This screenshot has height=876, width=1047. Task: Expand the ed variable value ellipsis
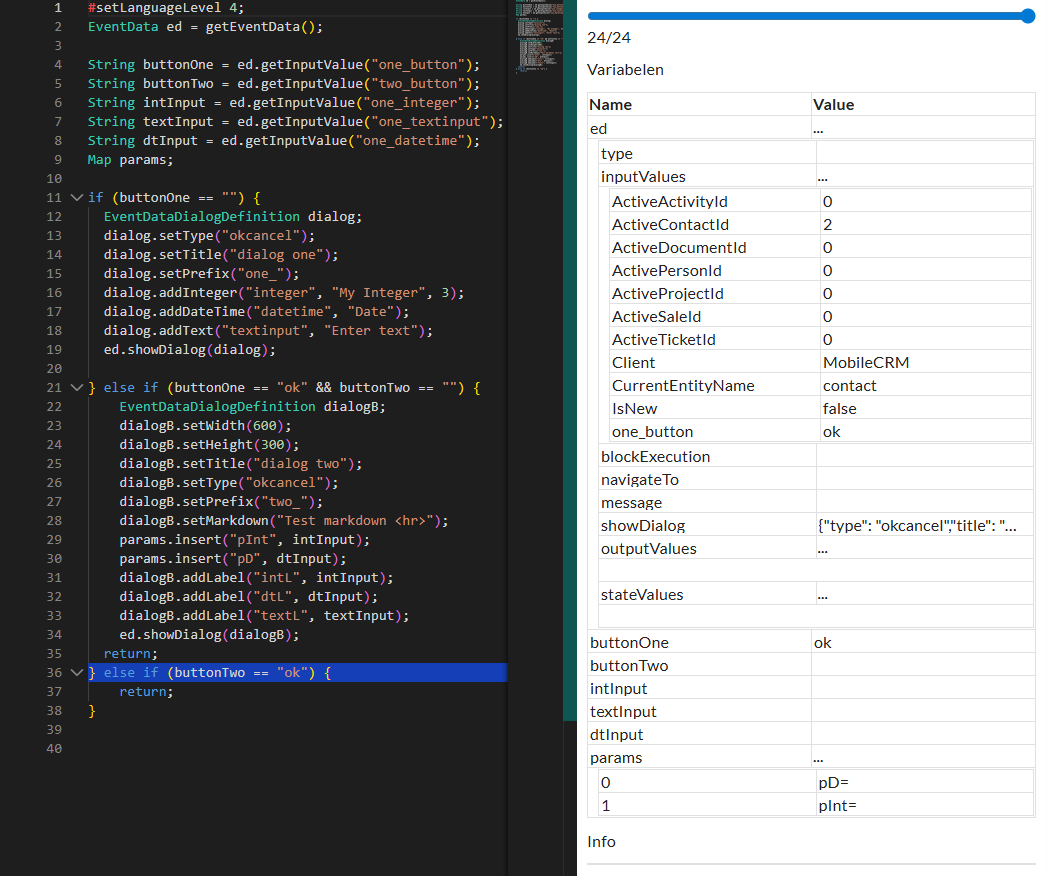(x=818, y=129)
